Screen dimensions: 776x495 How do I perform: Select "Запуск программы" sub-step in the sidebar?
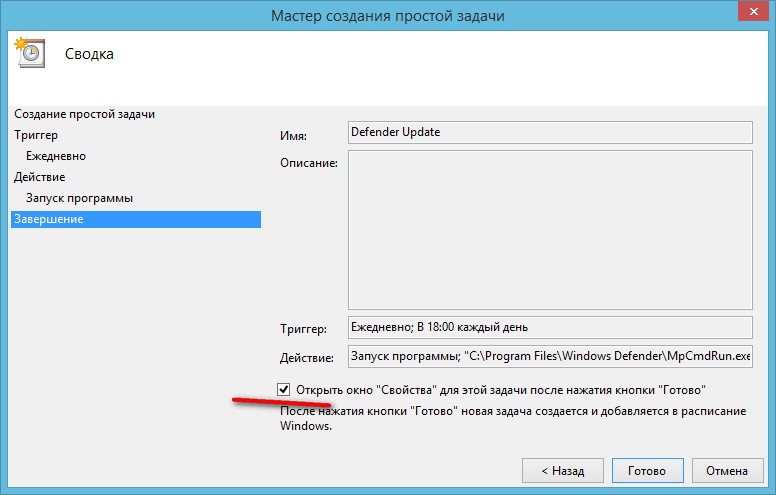pyautogui.click(x=79, y=198)
